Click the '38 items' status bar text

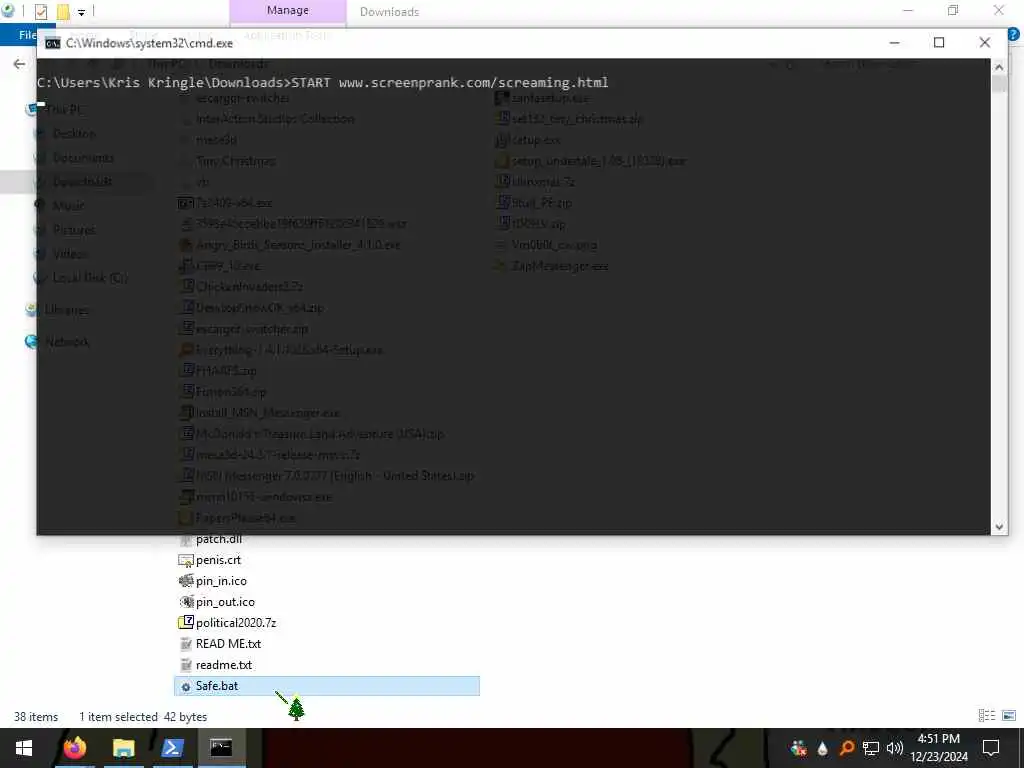(x=36, y=716)
